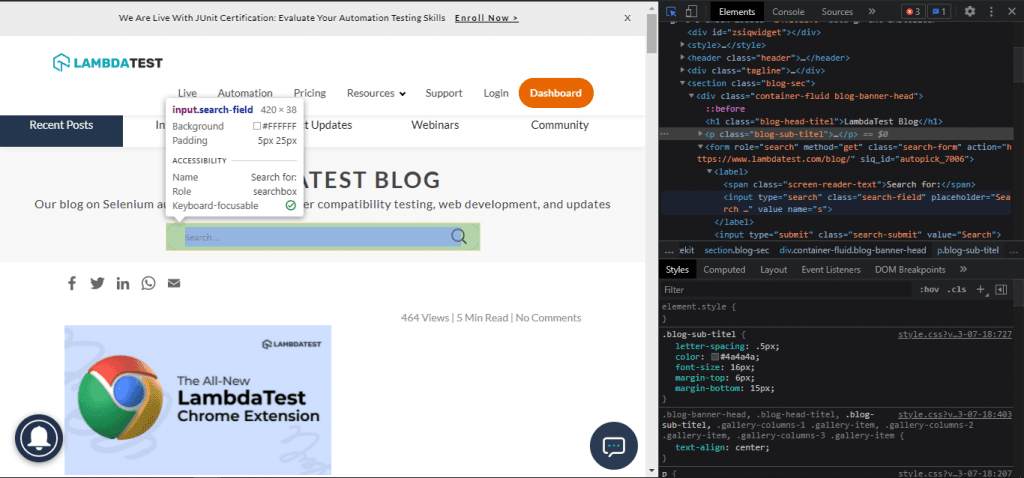Click div.container-fluid.blog-banner-head in the breadcrumb
Viewport: 1024px width, 478px height.
click(x=853, y=250)
